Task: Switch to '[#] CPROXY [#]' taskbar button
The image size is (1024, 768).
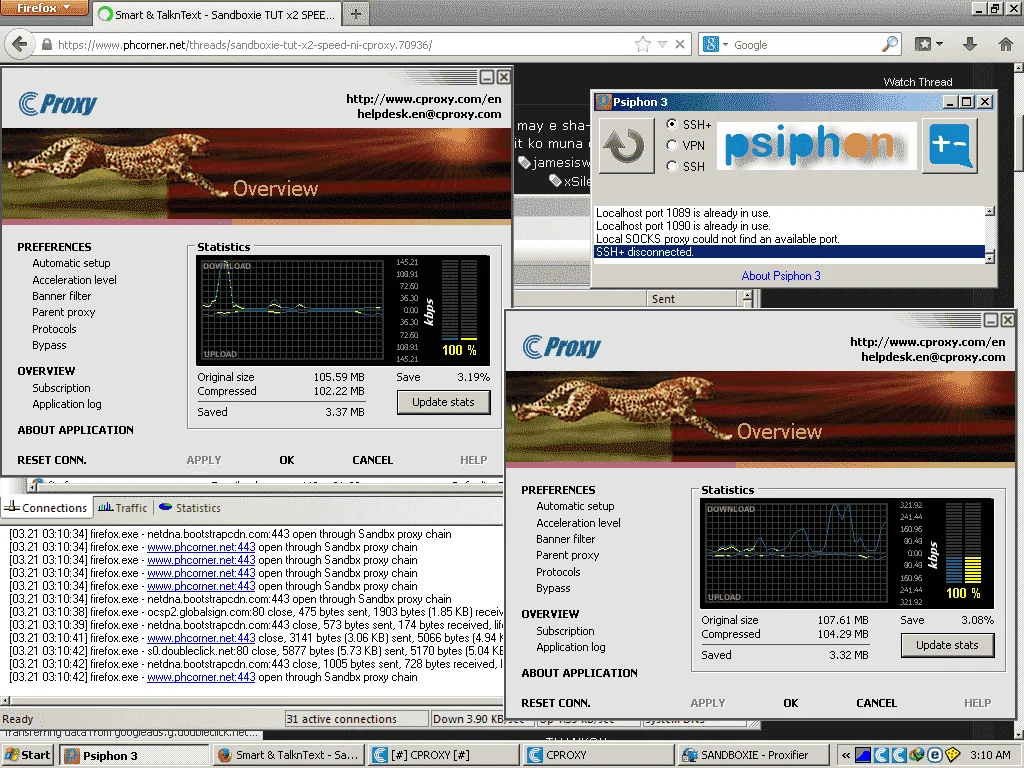Action: coord(443,755)
